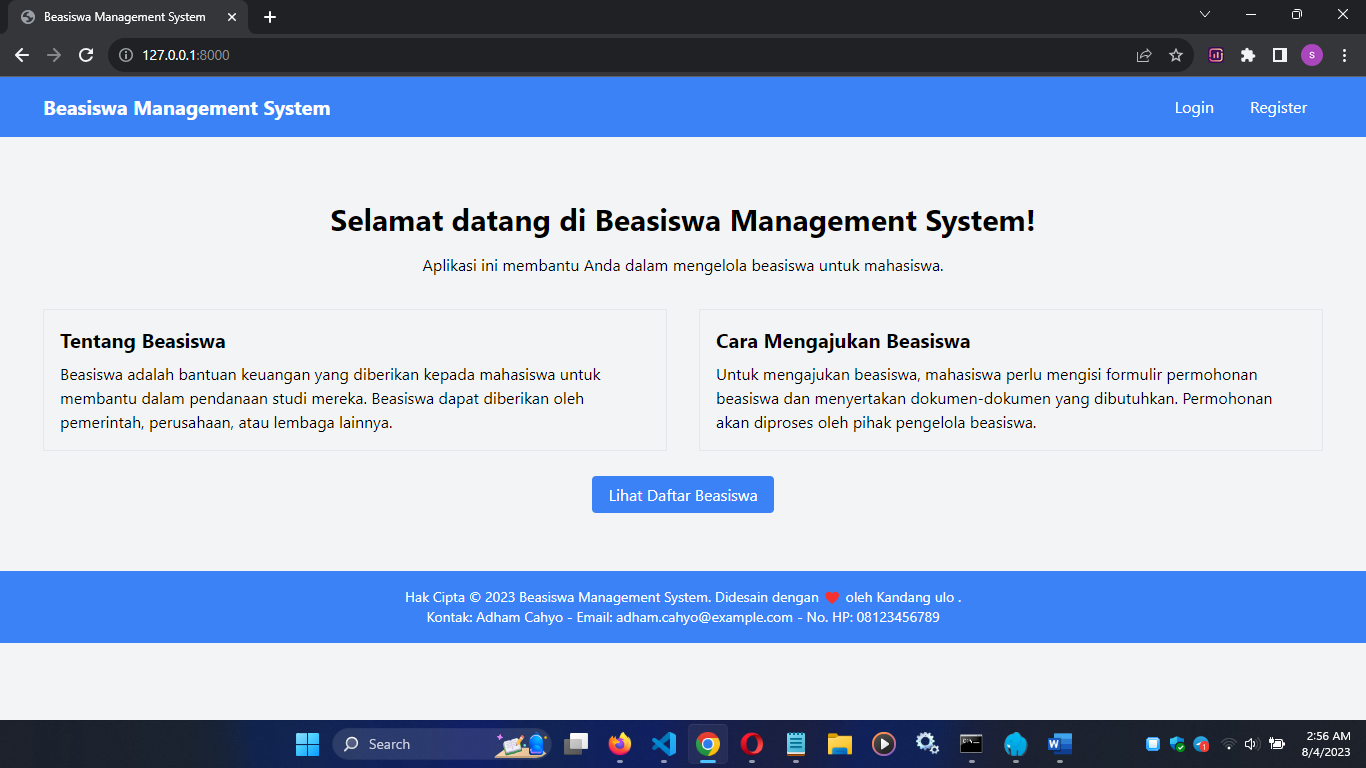Open Windows Security from the system tray
The height and width of the screenshot is (768, 1366).
click(1176, 744)
